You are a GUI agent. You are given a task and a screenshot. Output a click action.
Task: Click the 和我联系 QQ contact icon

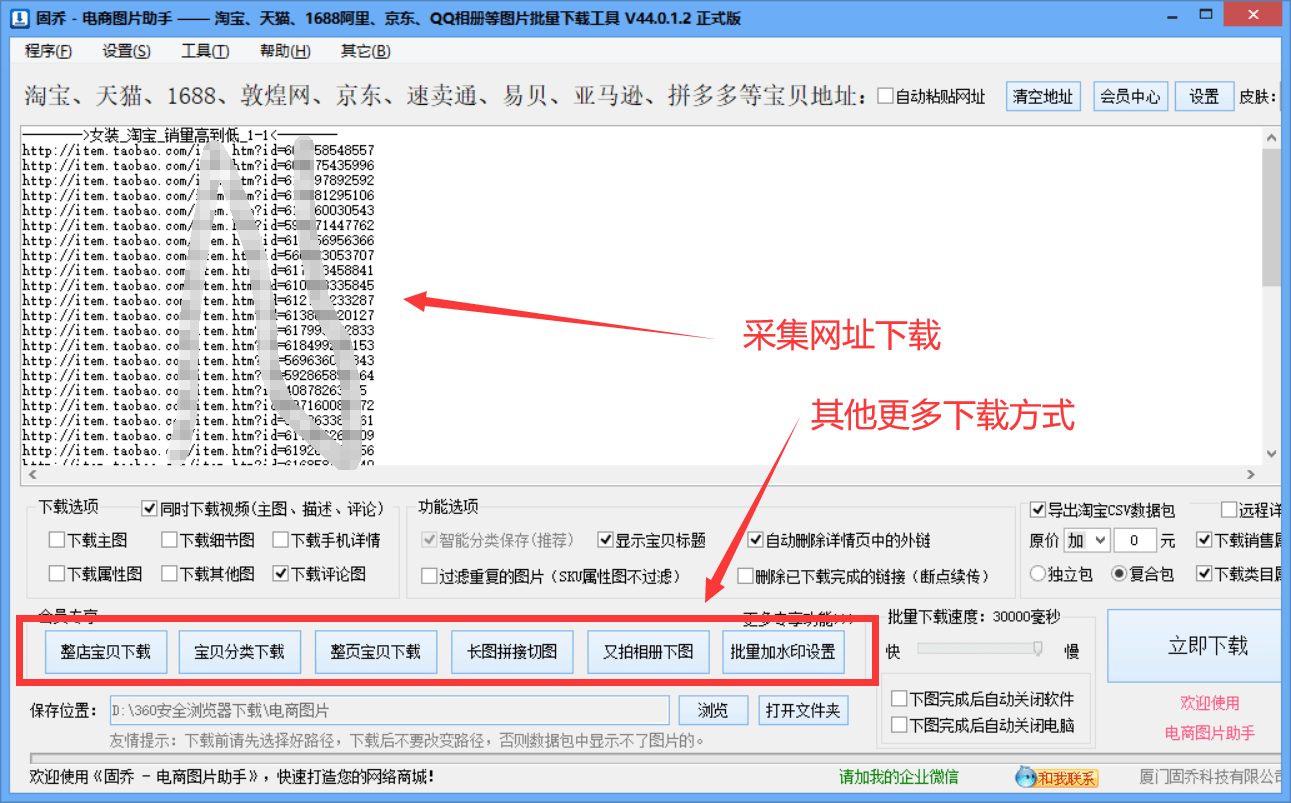(1055, 777)
